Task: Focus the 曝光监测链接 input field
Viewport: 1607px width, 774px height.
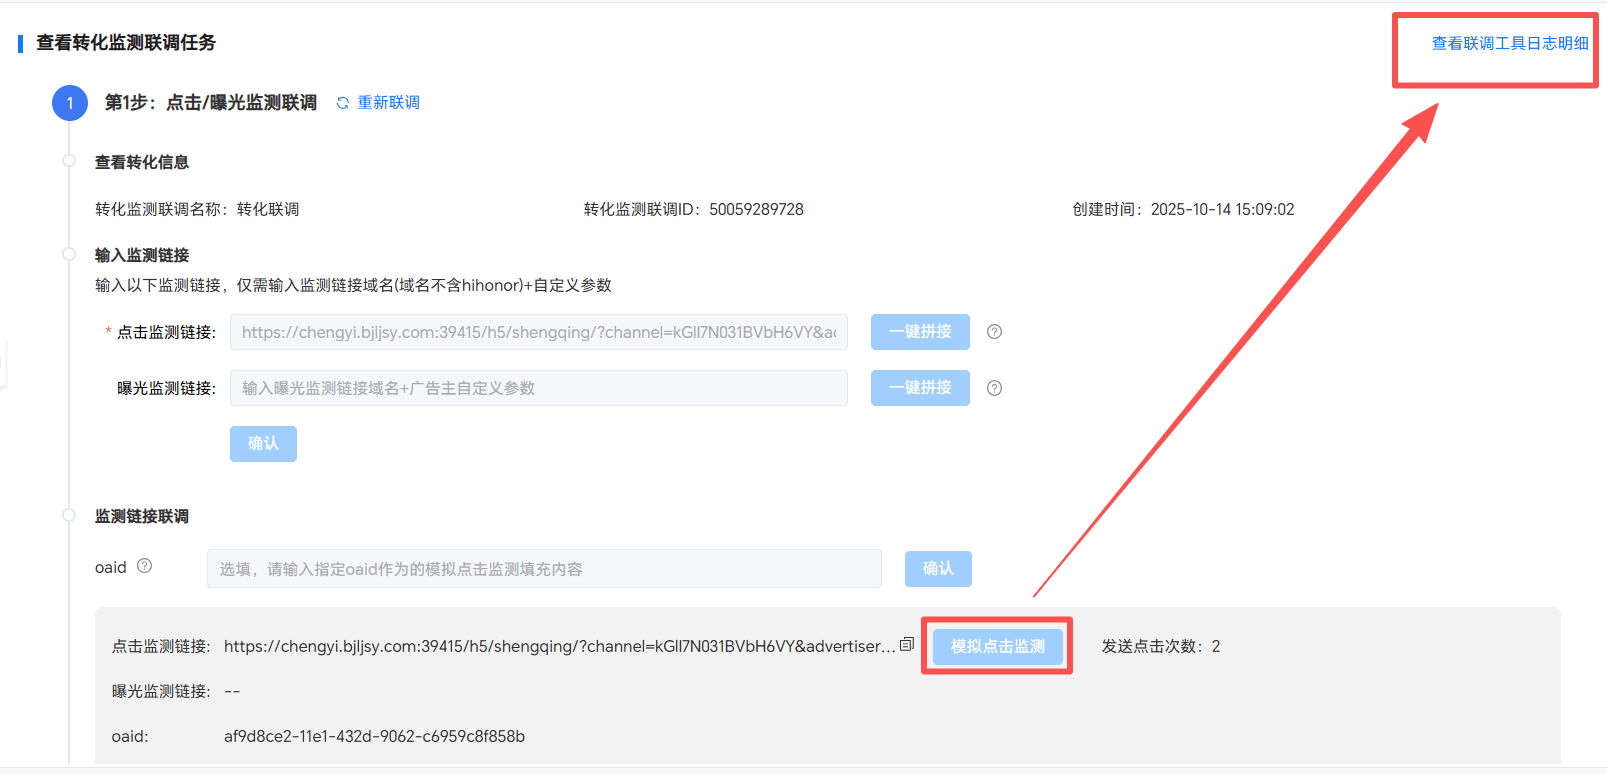Action: pos(538,388)
